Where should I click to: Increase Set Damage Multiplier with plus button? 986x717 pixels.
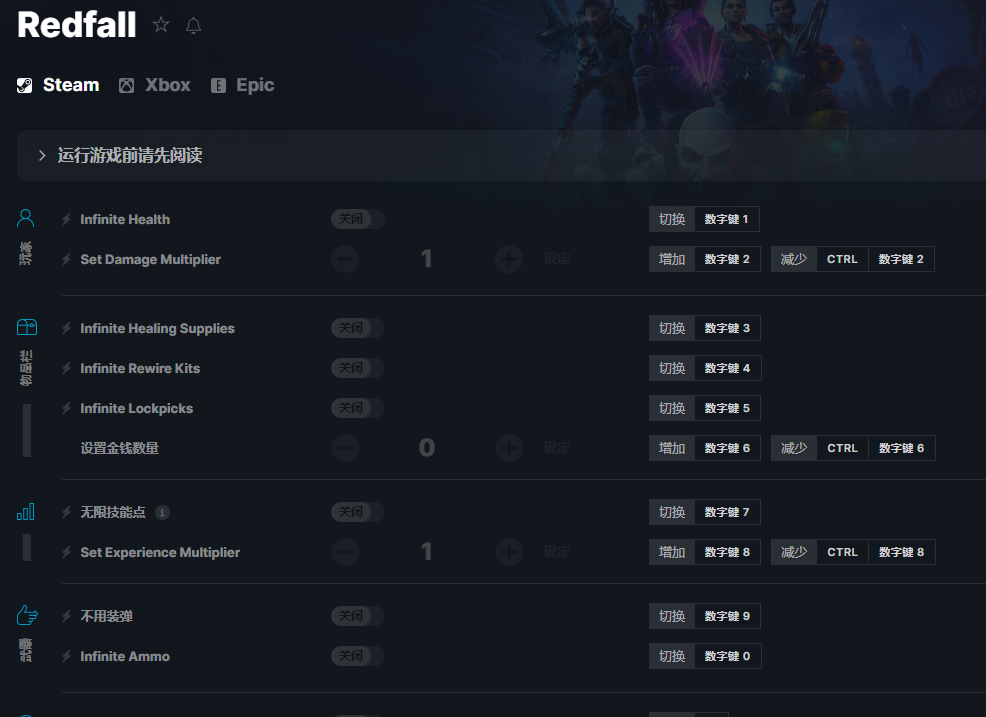509,259
